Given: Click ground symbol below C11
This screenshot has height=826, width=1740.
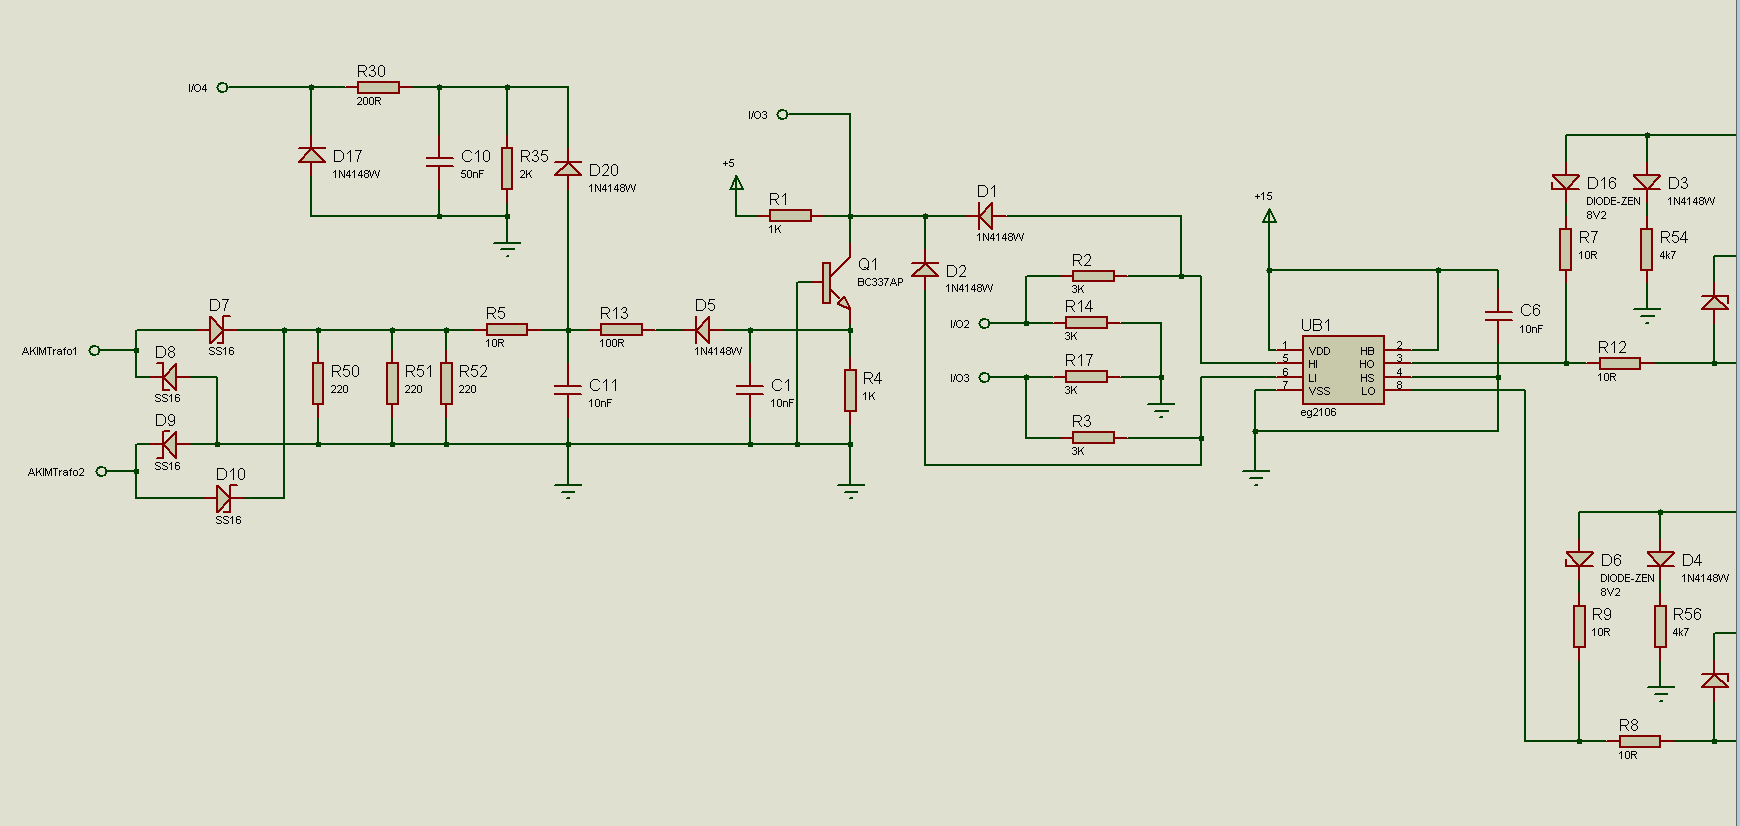Looking at the screenshot, I should pos(568,491).
